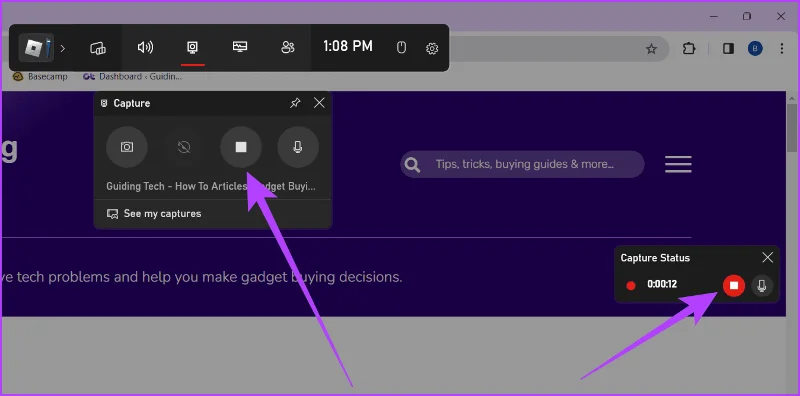Click the red recording indicator dot
This screenshot has width=800, height=396.
tap(631, 285)
